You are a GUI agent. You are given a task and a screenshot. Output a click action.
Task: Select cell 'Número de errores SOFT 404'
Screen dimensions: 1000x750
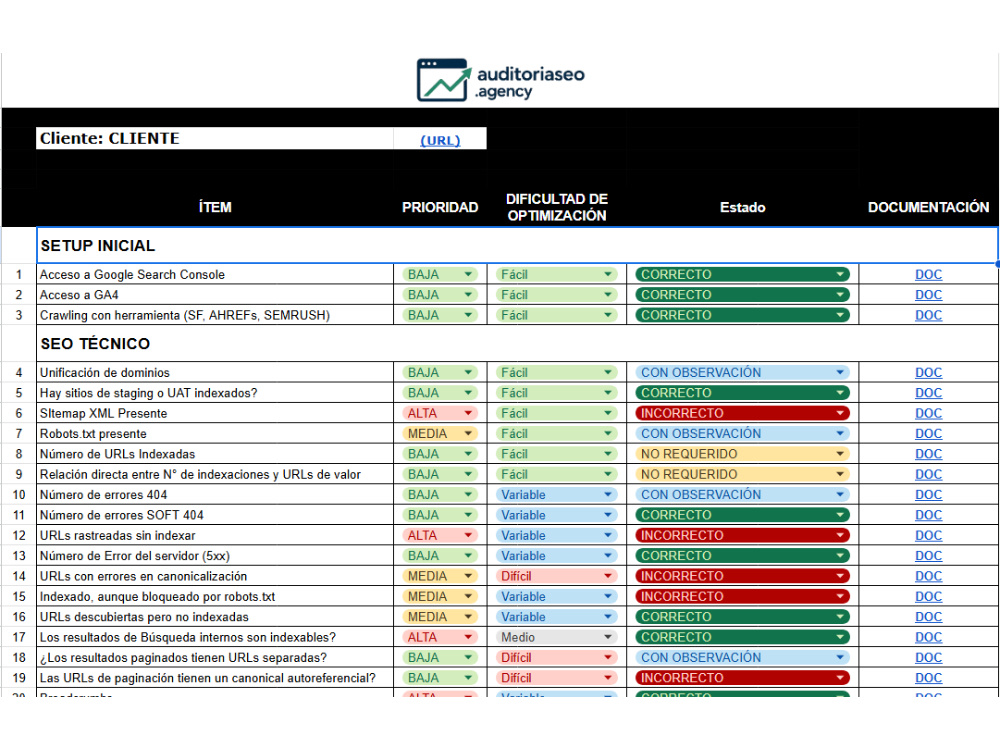[x=215, y=515]
